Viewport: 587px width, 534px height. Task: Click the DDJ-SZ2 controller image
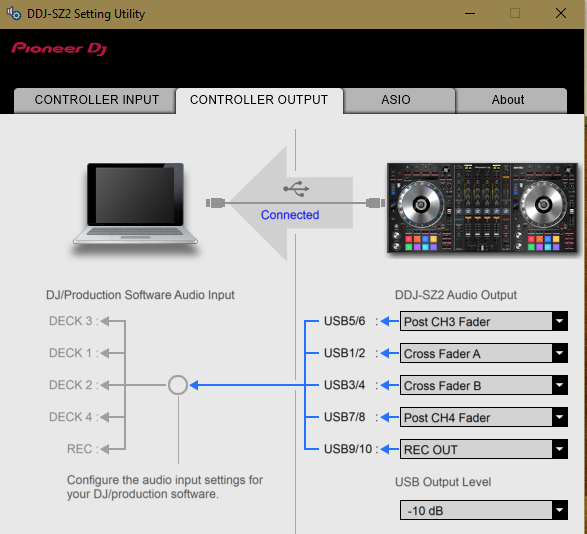482,208
